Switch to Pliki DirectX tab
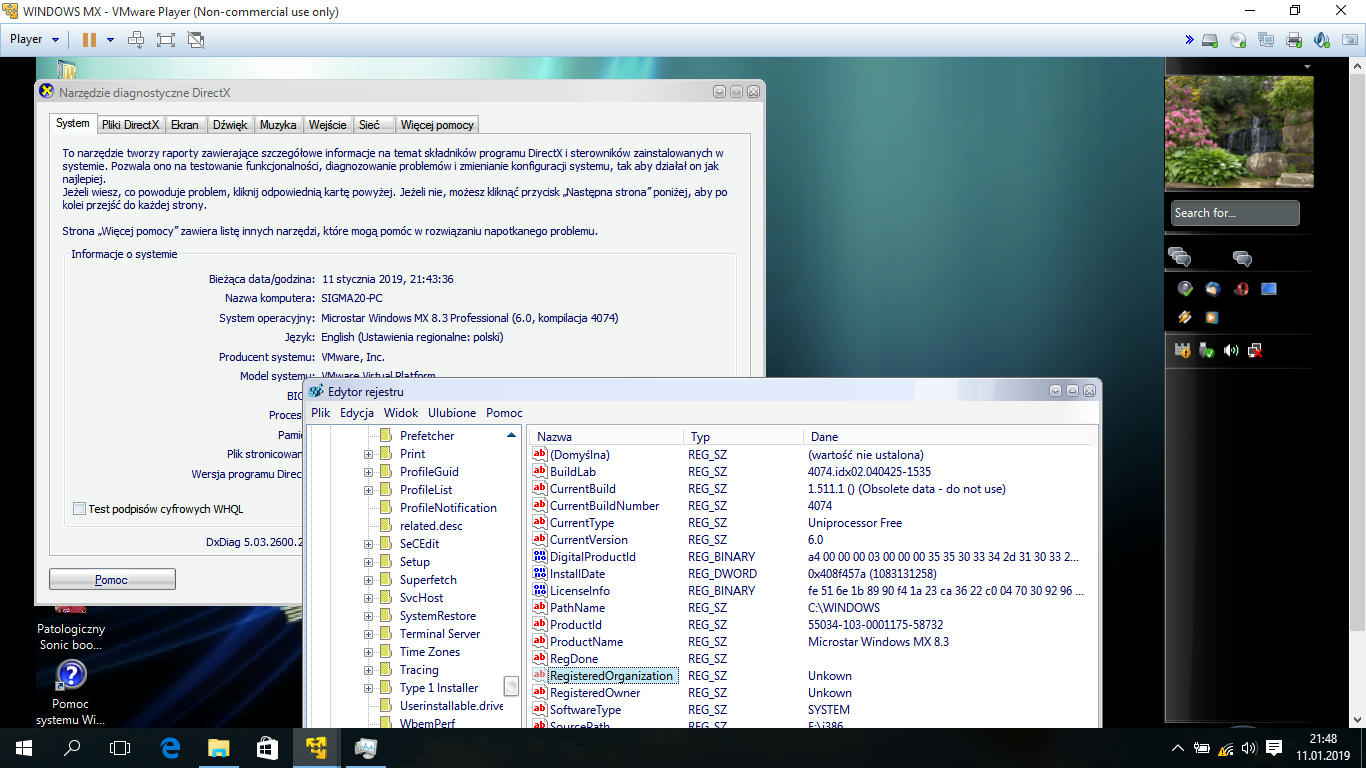 point(130,125)
